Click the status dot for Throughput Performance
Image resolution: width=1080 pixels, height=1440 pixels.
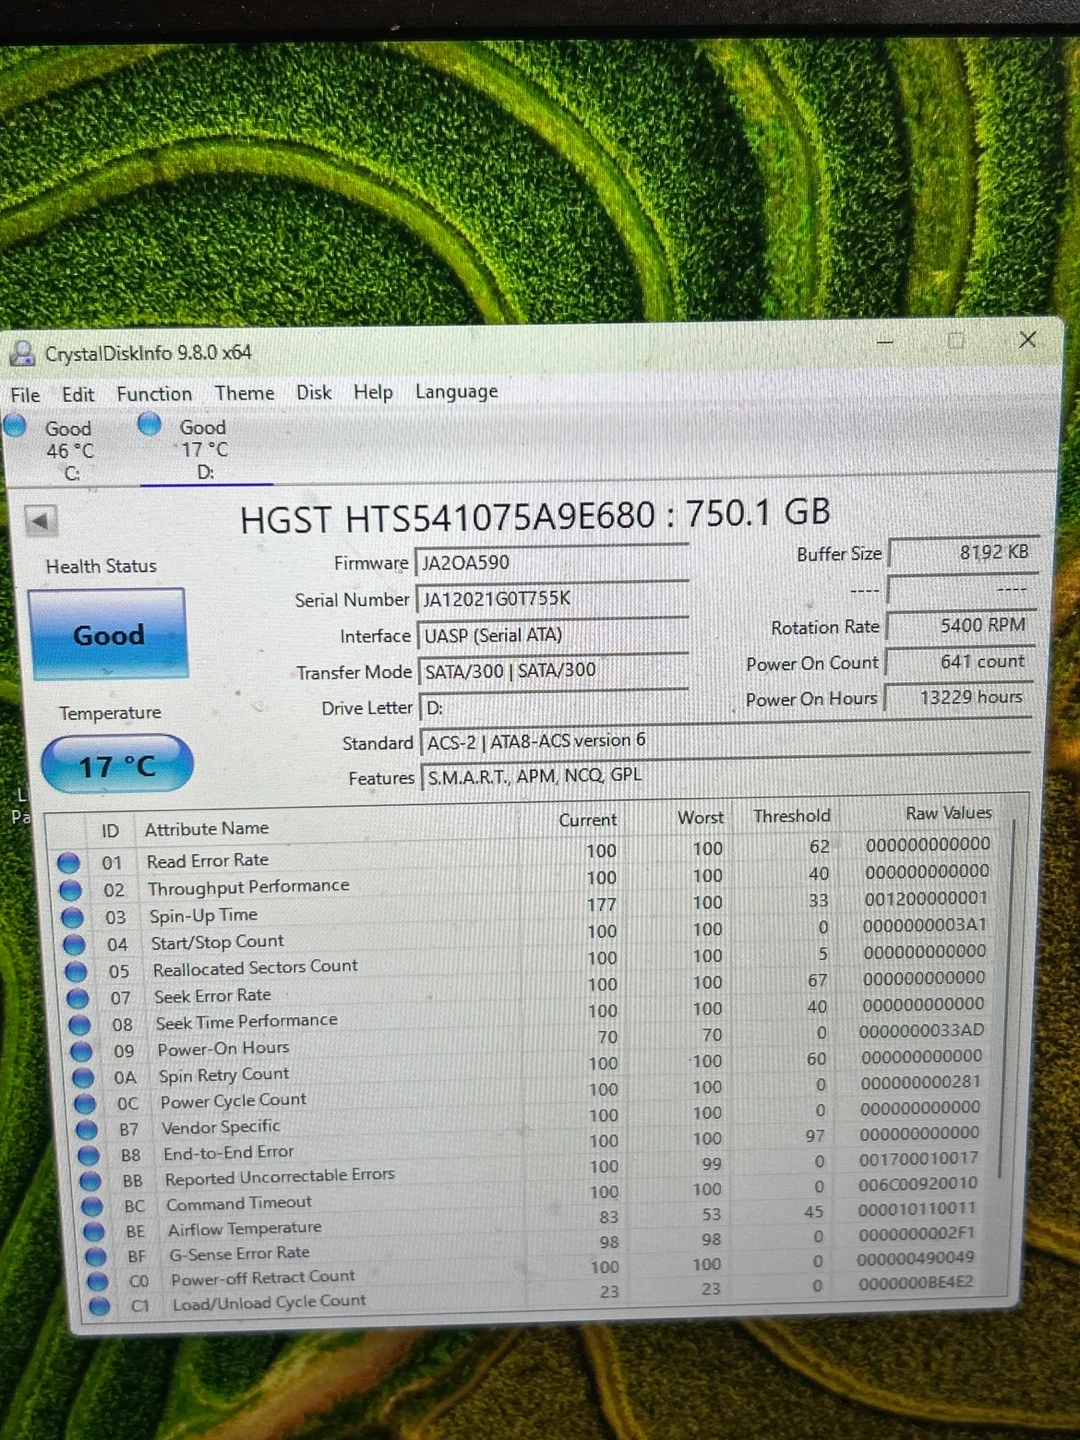(x=70, y=890)
